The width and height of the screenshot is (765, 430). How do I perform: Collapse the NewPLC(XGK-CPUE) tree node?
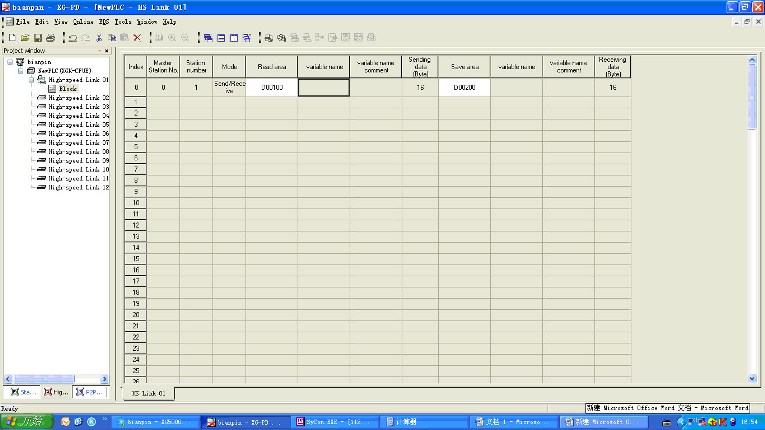(19, 71)
